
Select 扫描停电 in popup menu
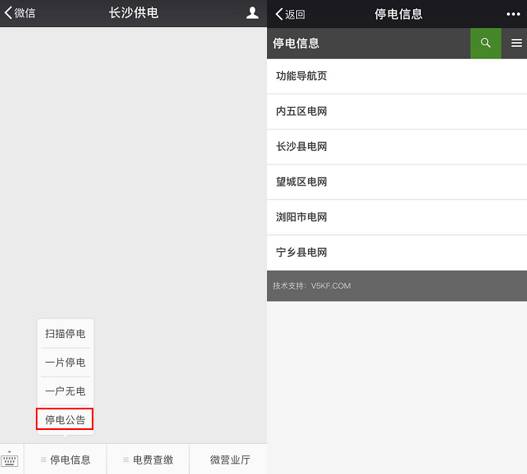pyautogui.click(x=65, y=333)
